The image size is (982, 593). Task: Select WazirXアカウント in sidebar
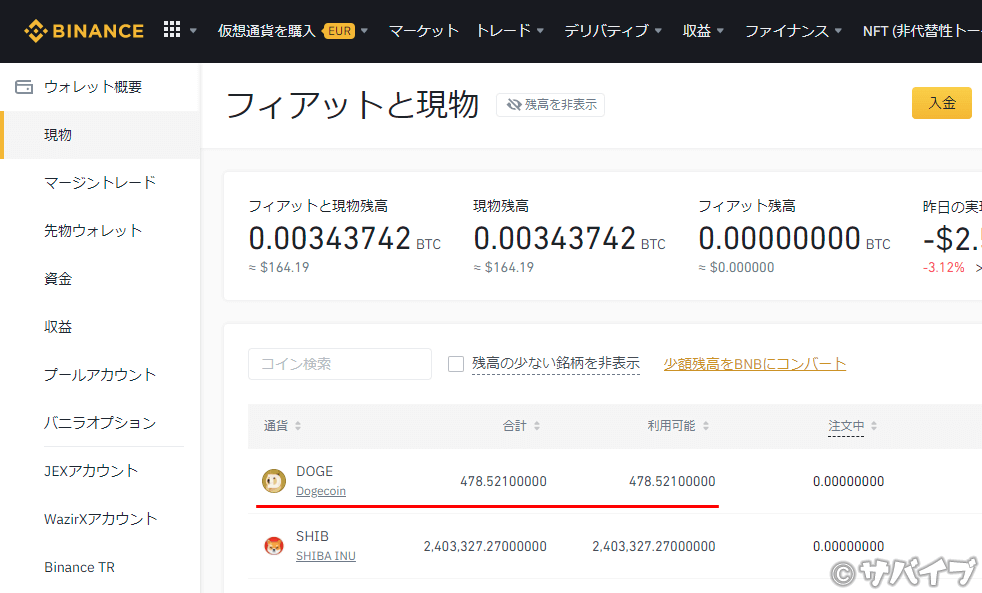click(101, 518)
